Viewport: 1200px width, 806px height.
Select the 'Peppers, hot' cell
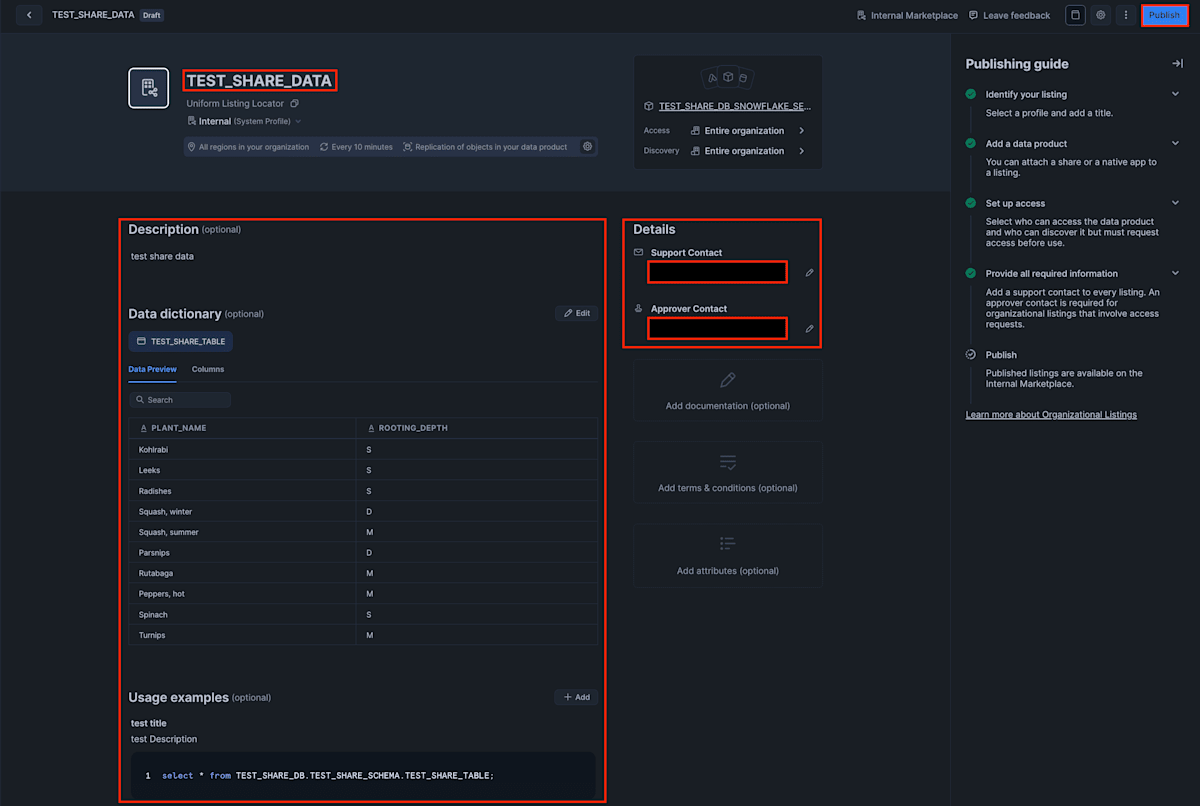click(x=242, y=594)
